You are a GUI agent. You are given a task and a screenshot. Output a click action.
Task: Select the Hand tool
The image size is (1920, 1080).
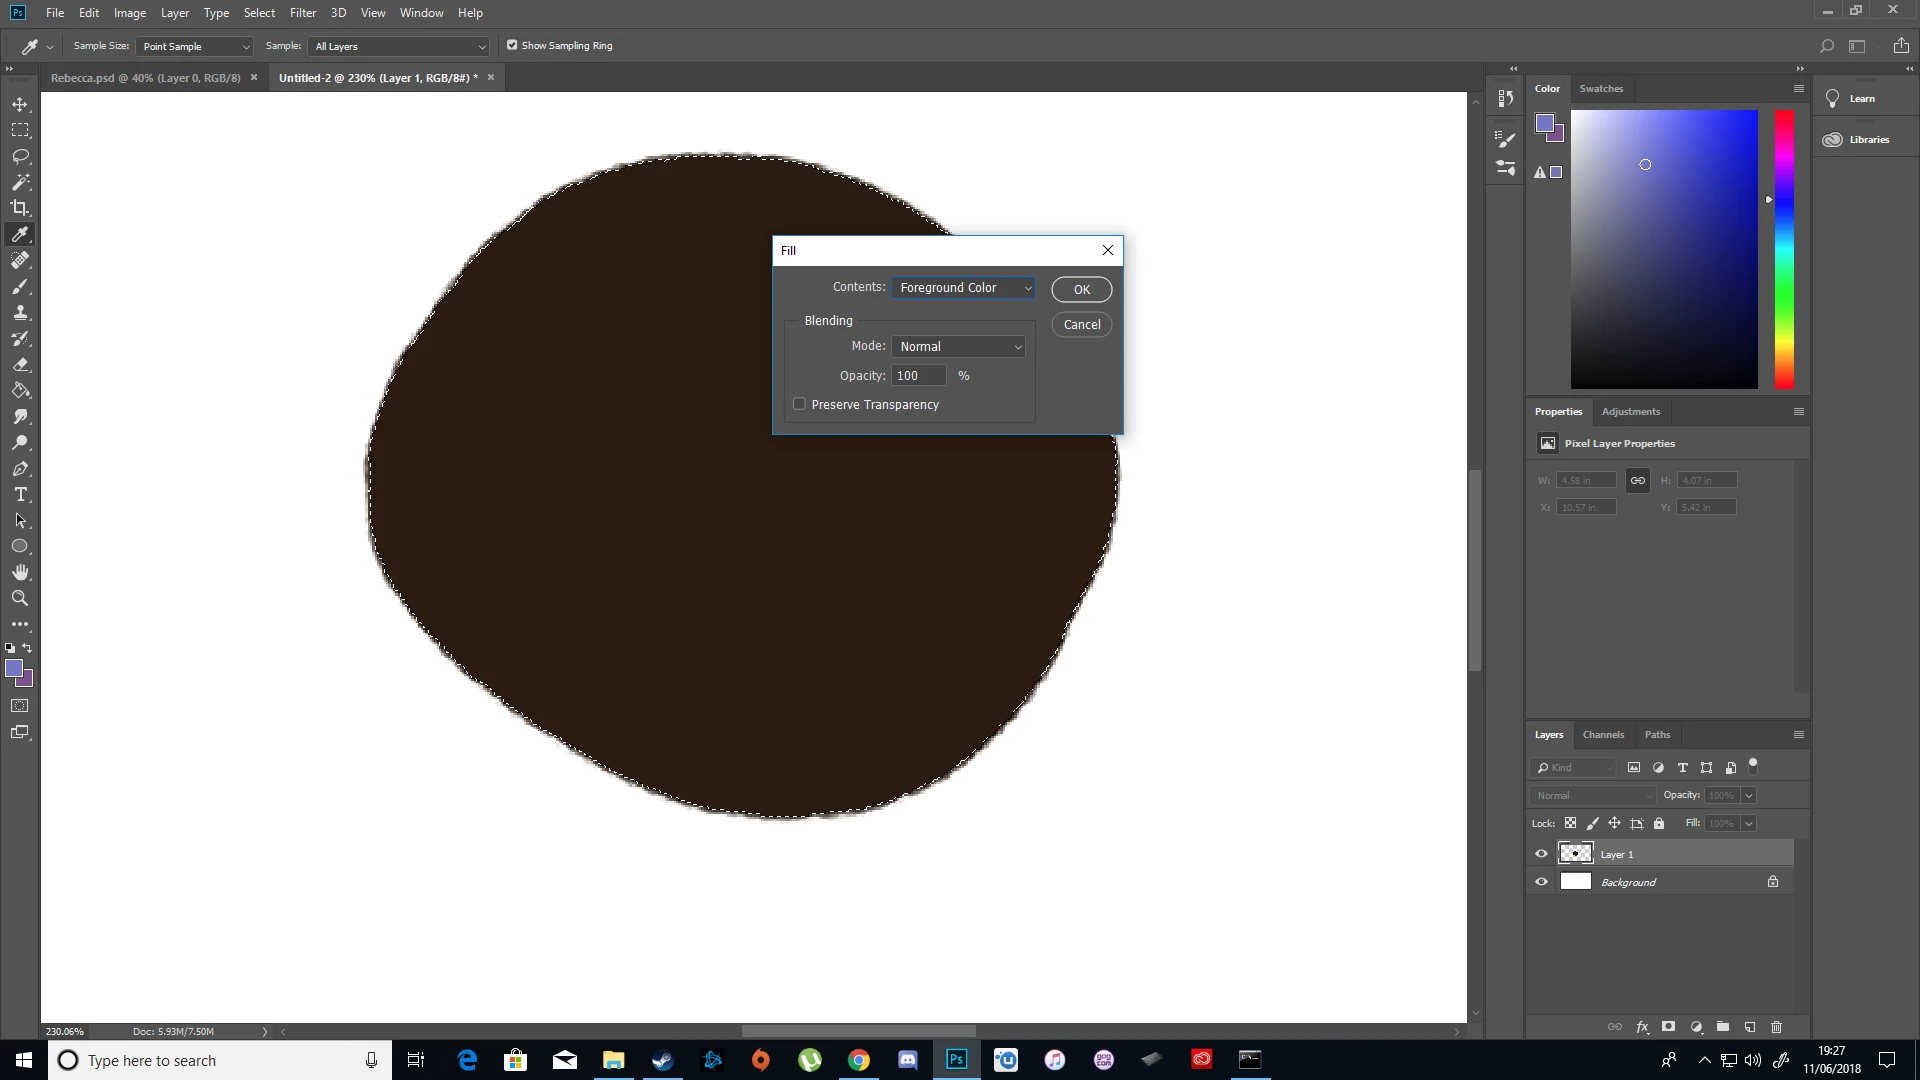coord(20,572)
